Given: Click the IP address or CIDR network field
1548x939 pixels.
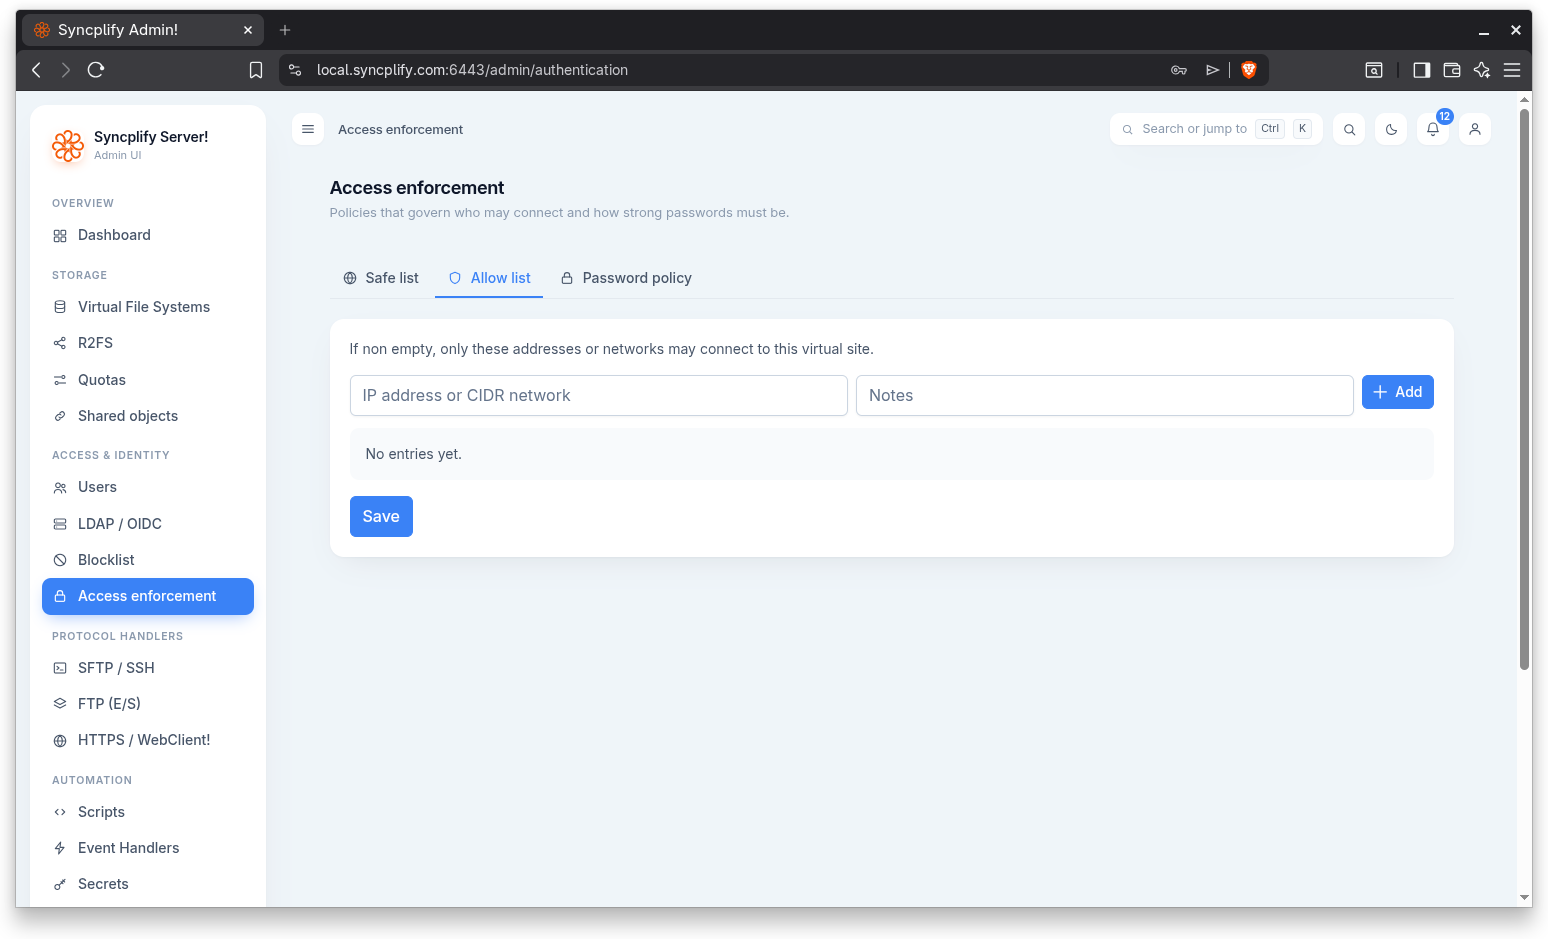Looking at the screenshot, I should coord(599,396).
